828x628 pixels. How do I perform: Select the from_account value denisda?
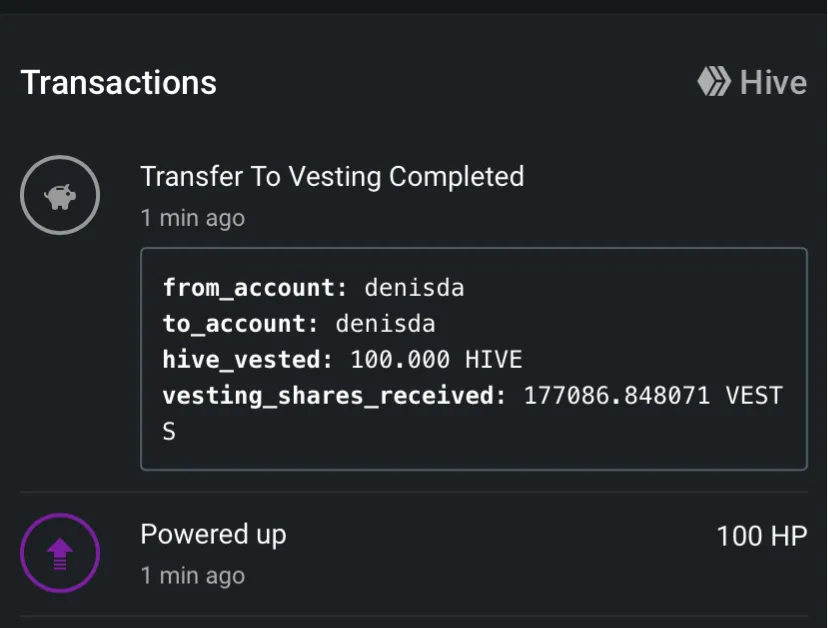[x=414, y=288]
